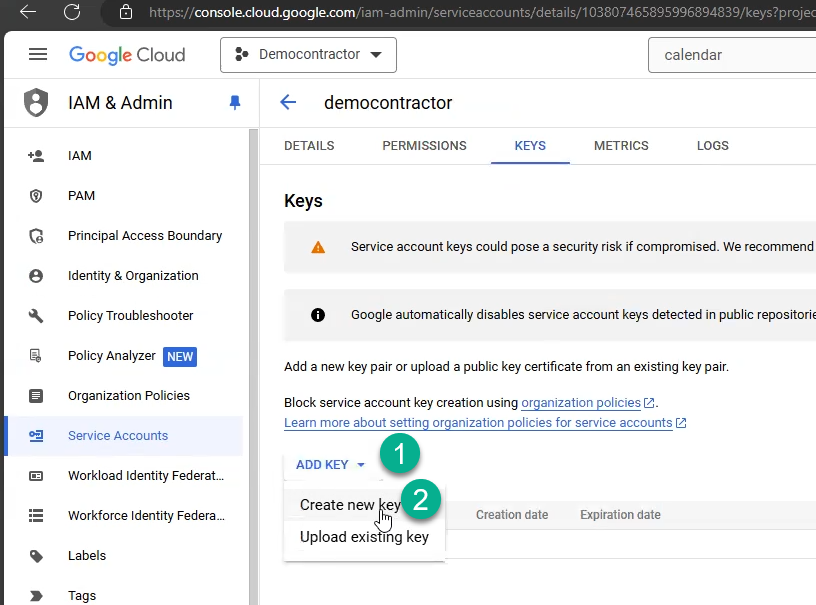
Task: Click the IAM & Admin shield icon
Action: (x=36, y=102)
